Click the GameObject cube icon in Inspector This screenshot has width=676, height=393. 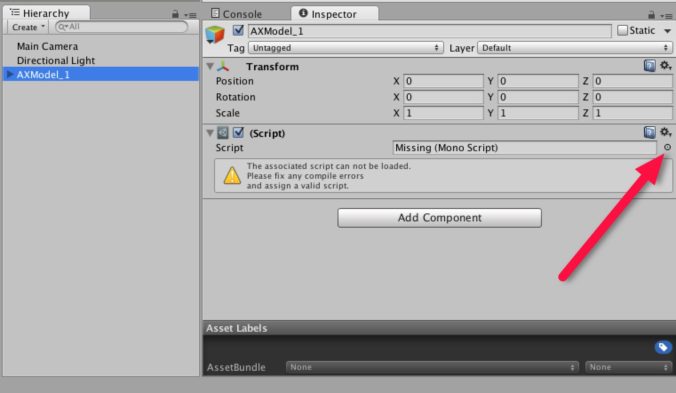pyautogui.click(x=215, y=34)
